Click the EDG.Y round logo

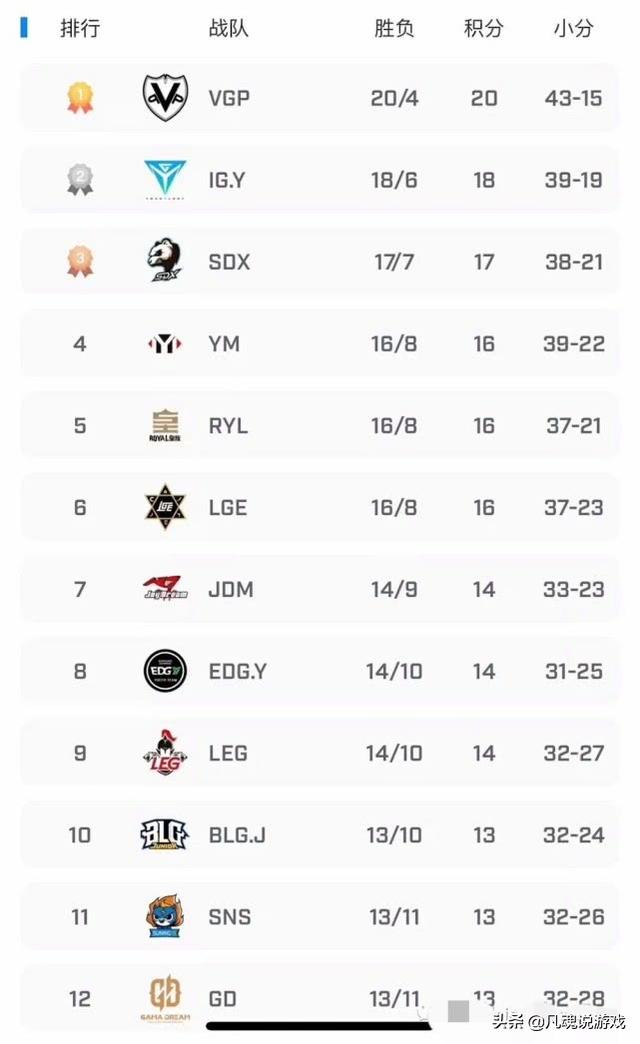165,671
